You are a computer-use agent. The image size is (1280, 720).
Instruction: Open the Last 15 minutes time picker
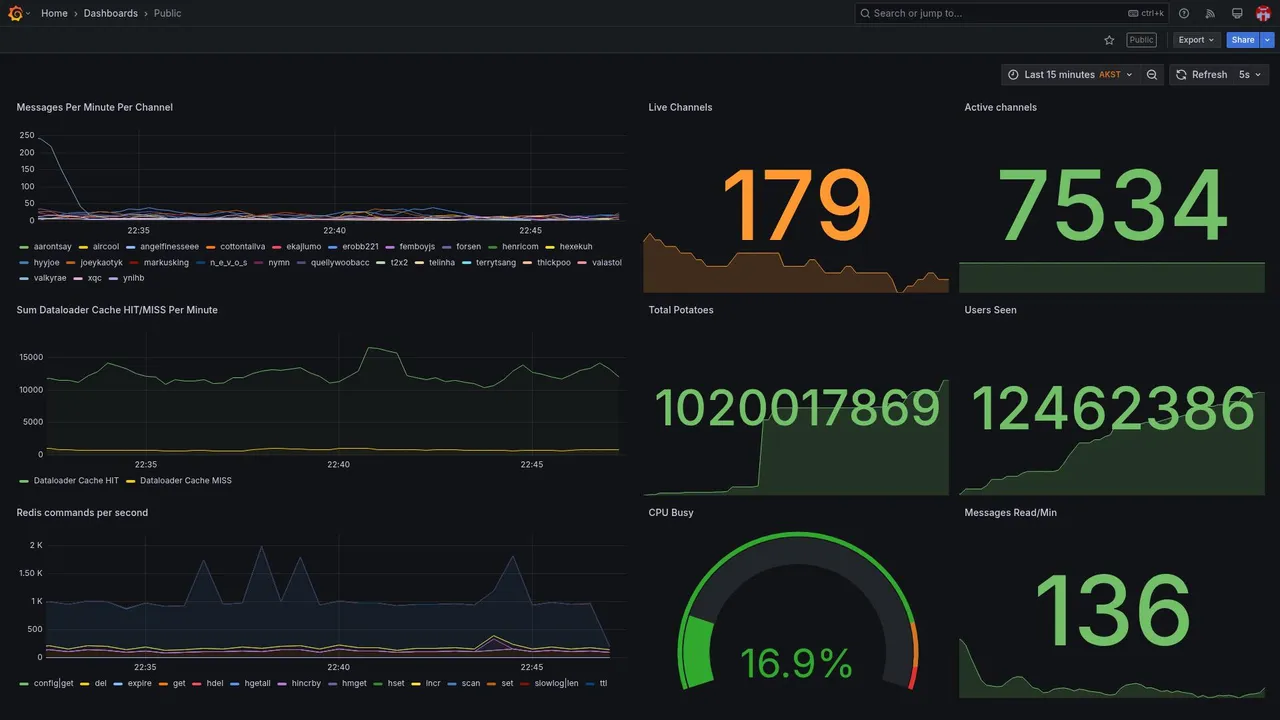pos(1070,75)
